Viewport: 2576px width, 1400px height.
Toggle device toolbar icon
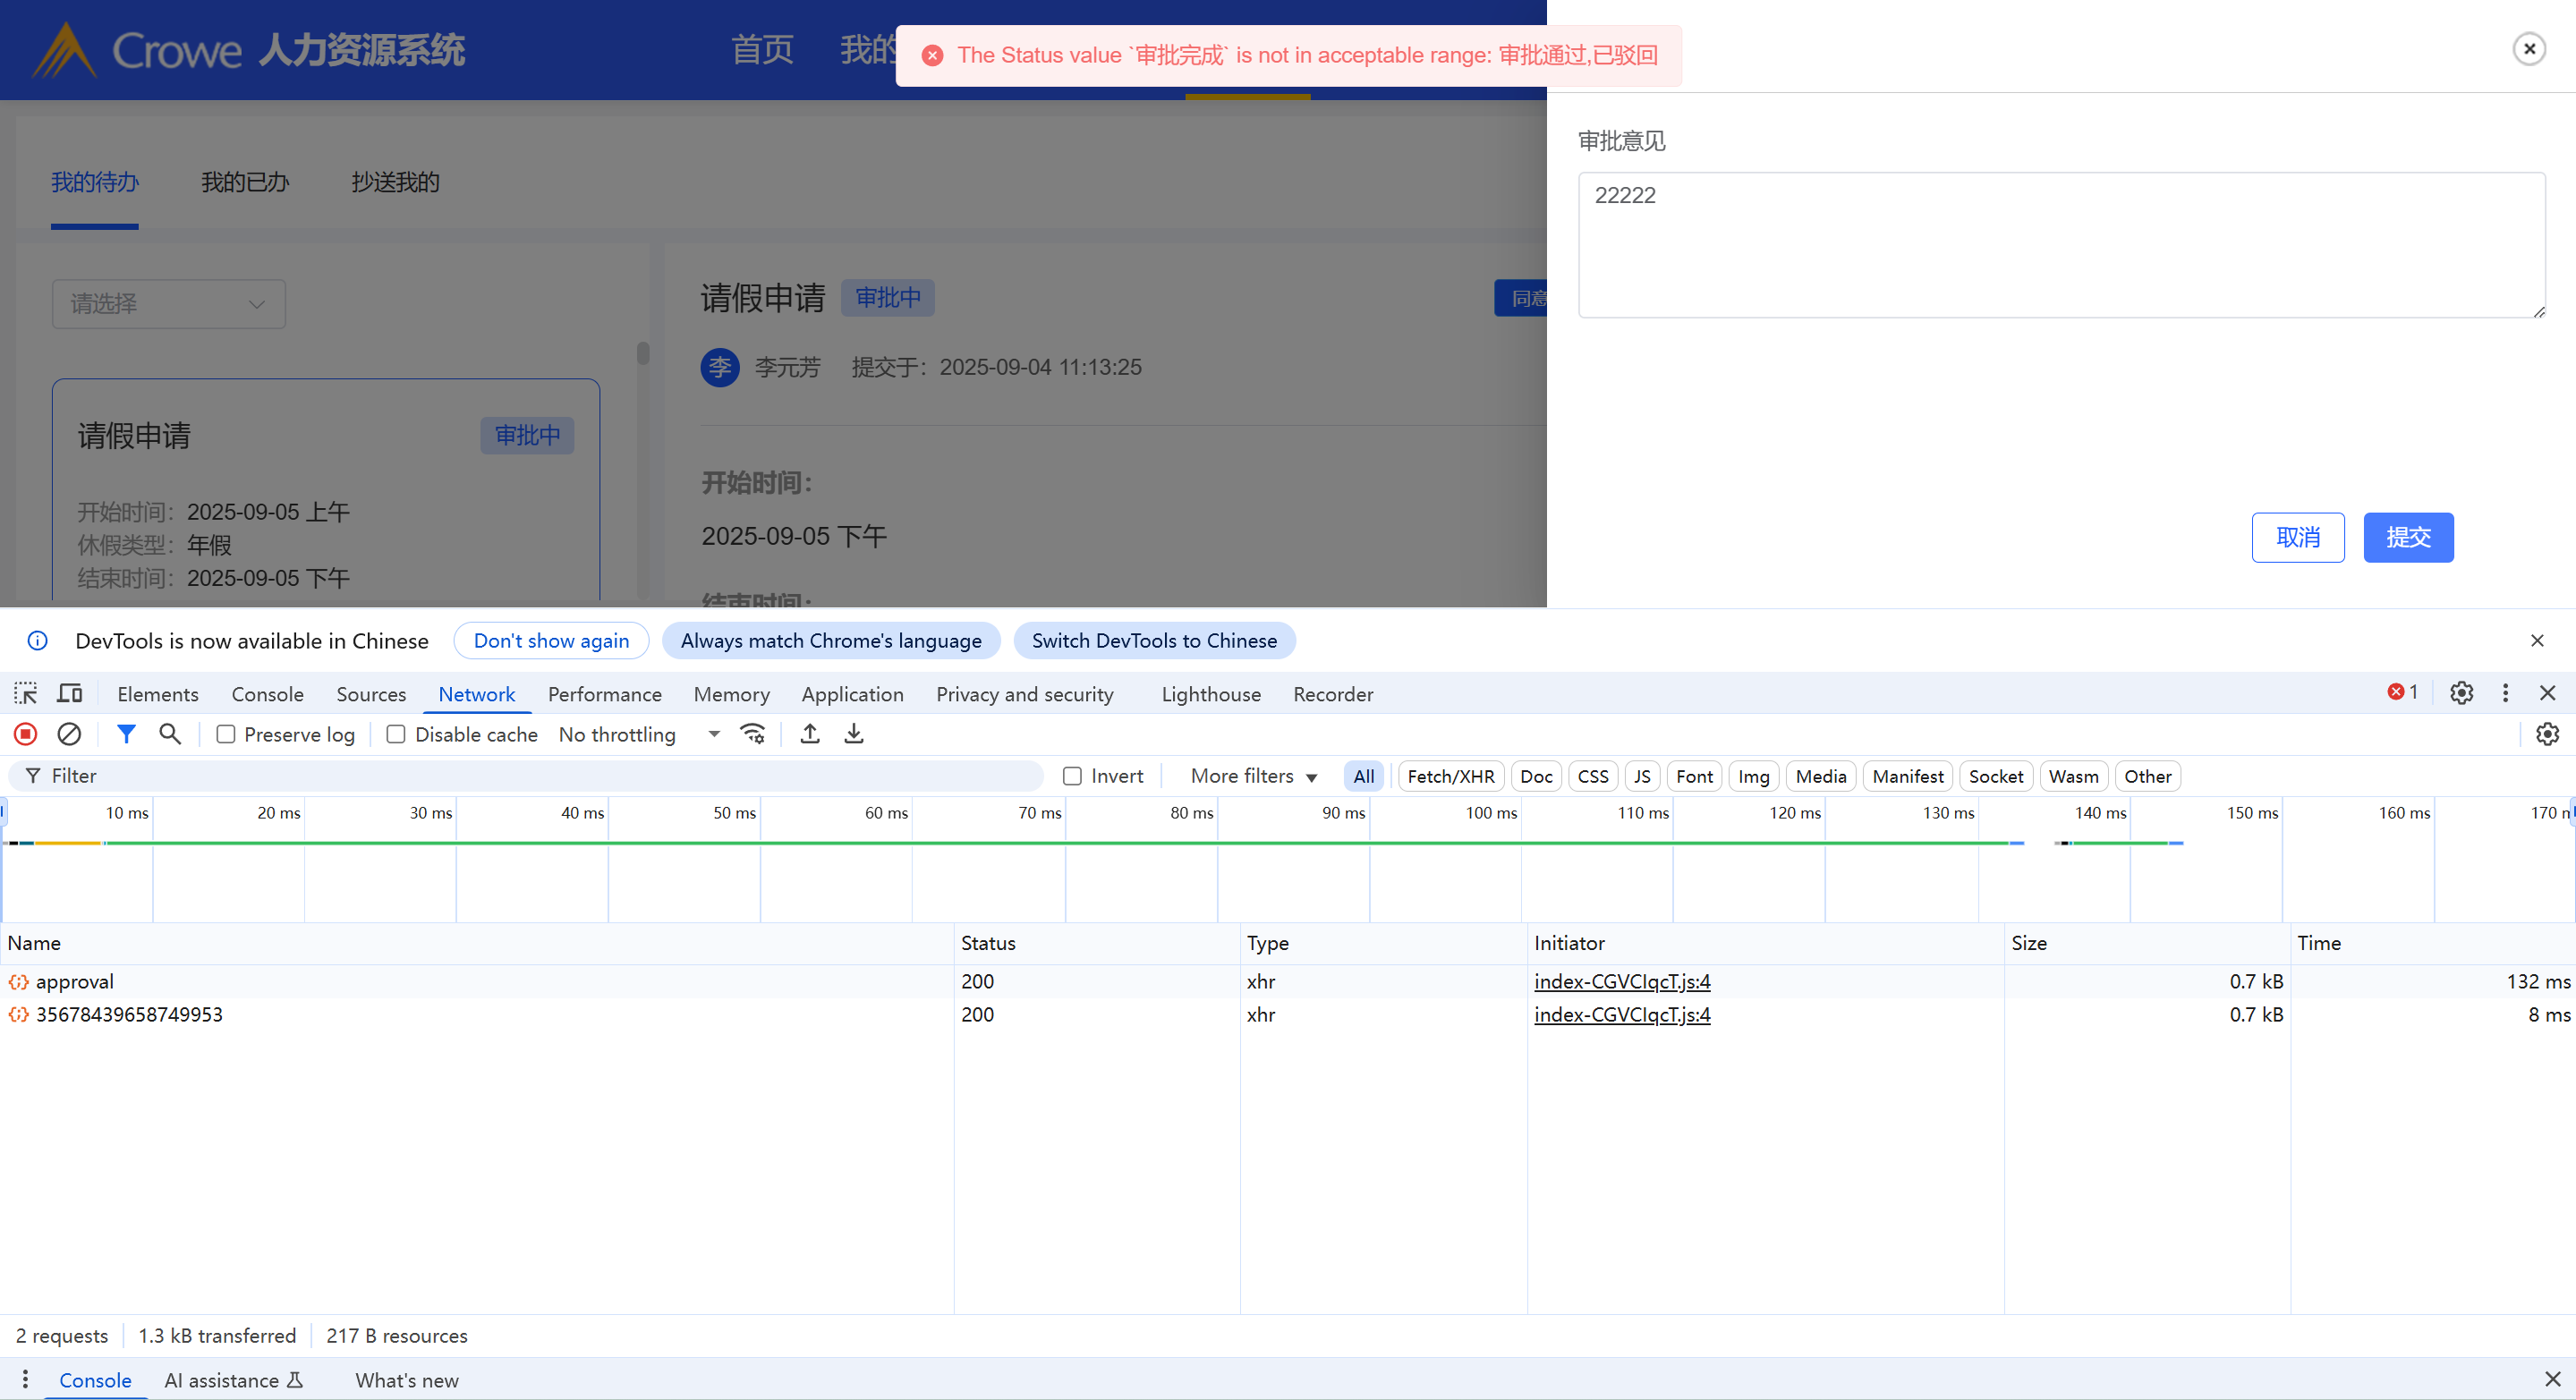coord(70,693)
